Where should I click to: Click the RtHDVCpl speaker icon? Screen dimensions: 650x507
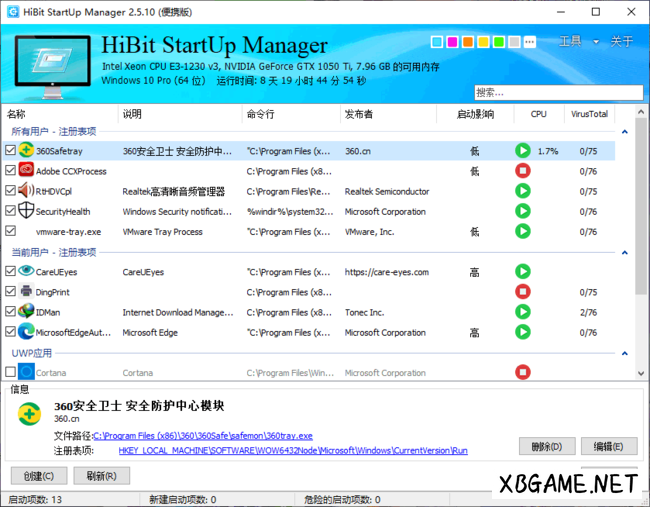26,191
